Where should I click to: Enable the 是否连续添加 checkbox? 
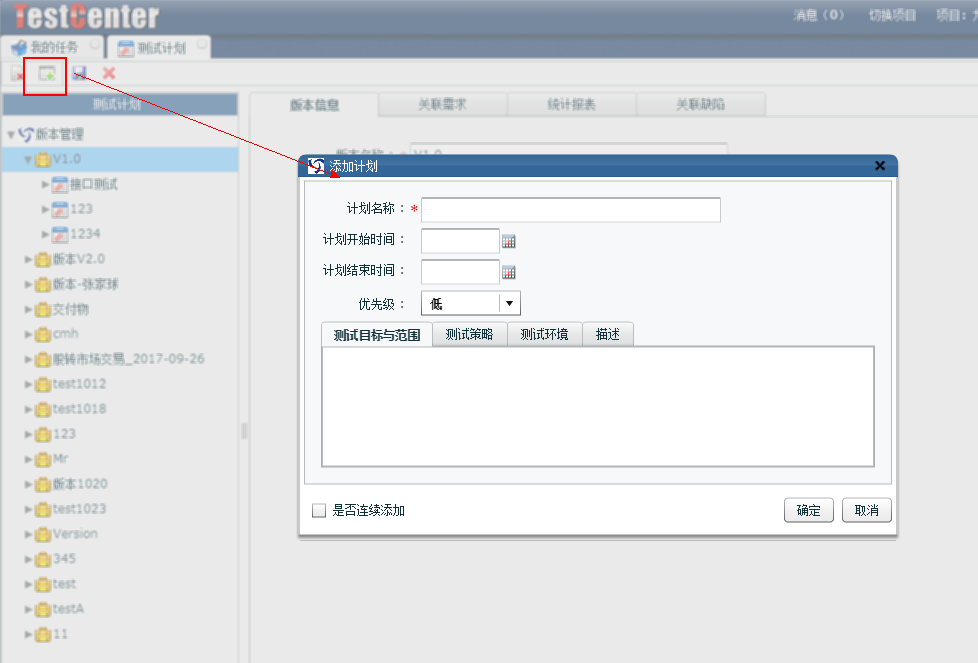coord(319,511)
